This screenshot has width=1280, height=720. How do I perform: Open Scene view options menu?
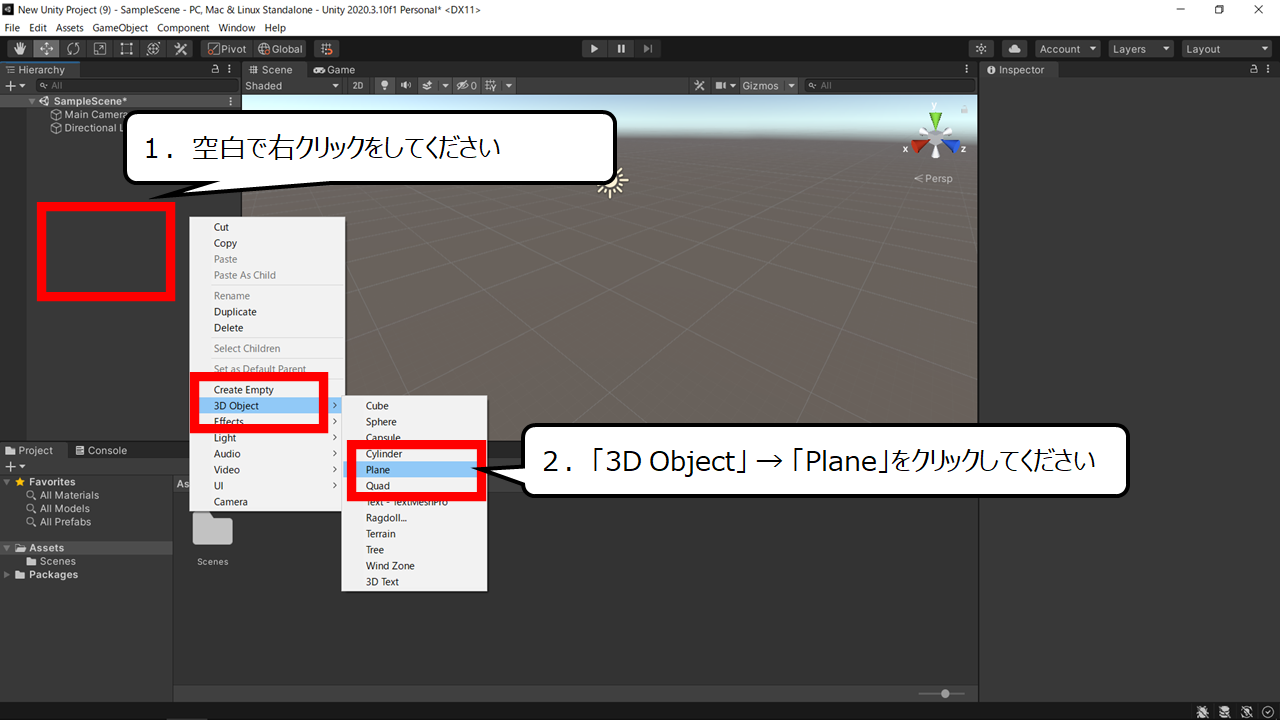click(x=967, y=70)
